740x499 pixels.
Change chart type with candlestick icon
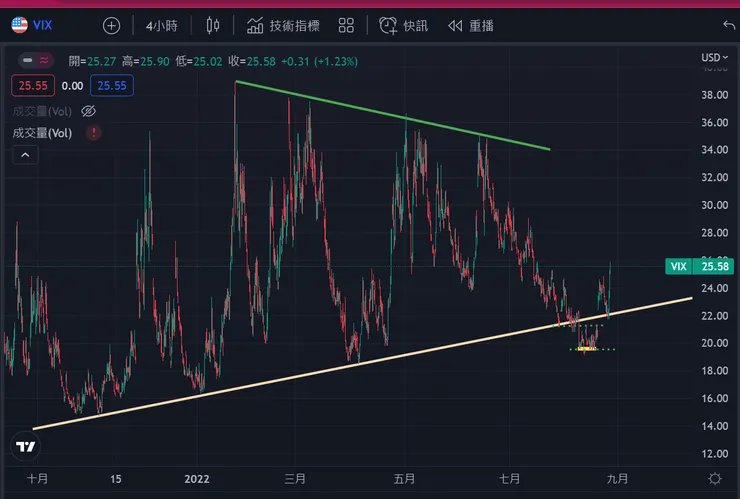coord(213,25)
